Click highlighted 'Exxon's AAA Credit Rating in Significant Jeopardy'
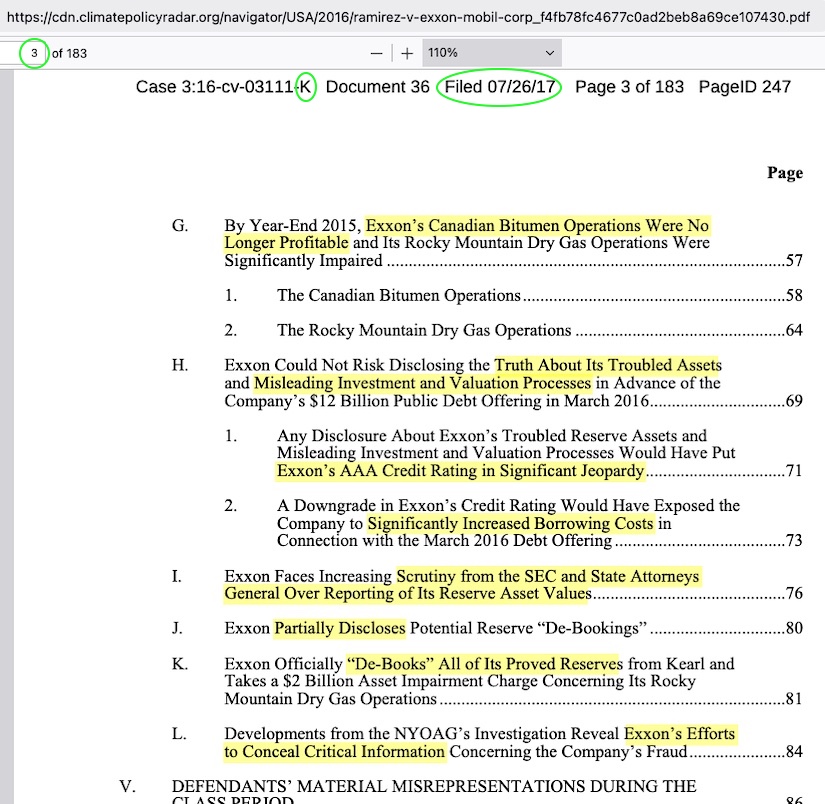Screen dimensions: 825x804 click(460, 471)
